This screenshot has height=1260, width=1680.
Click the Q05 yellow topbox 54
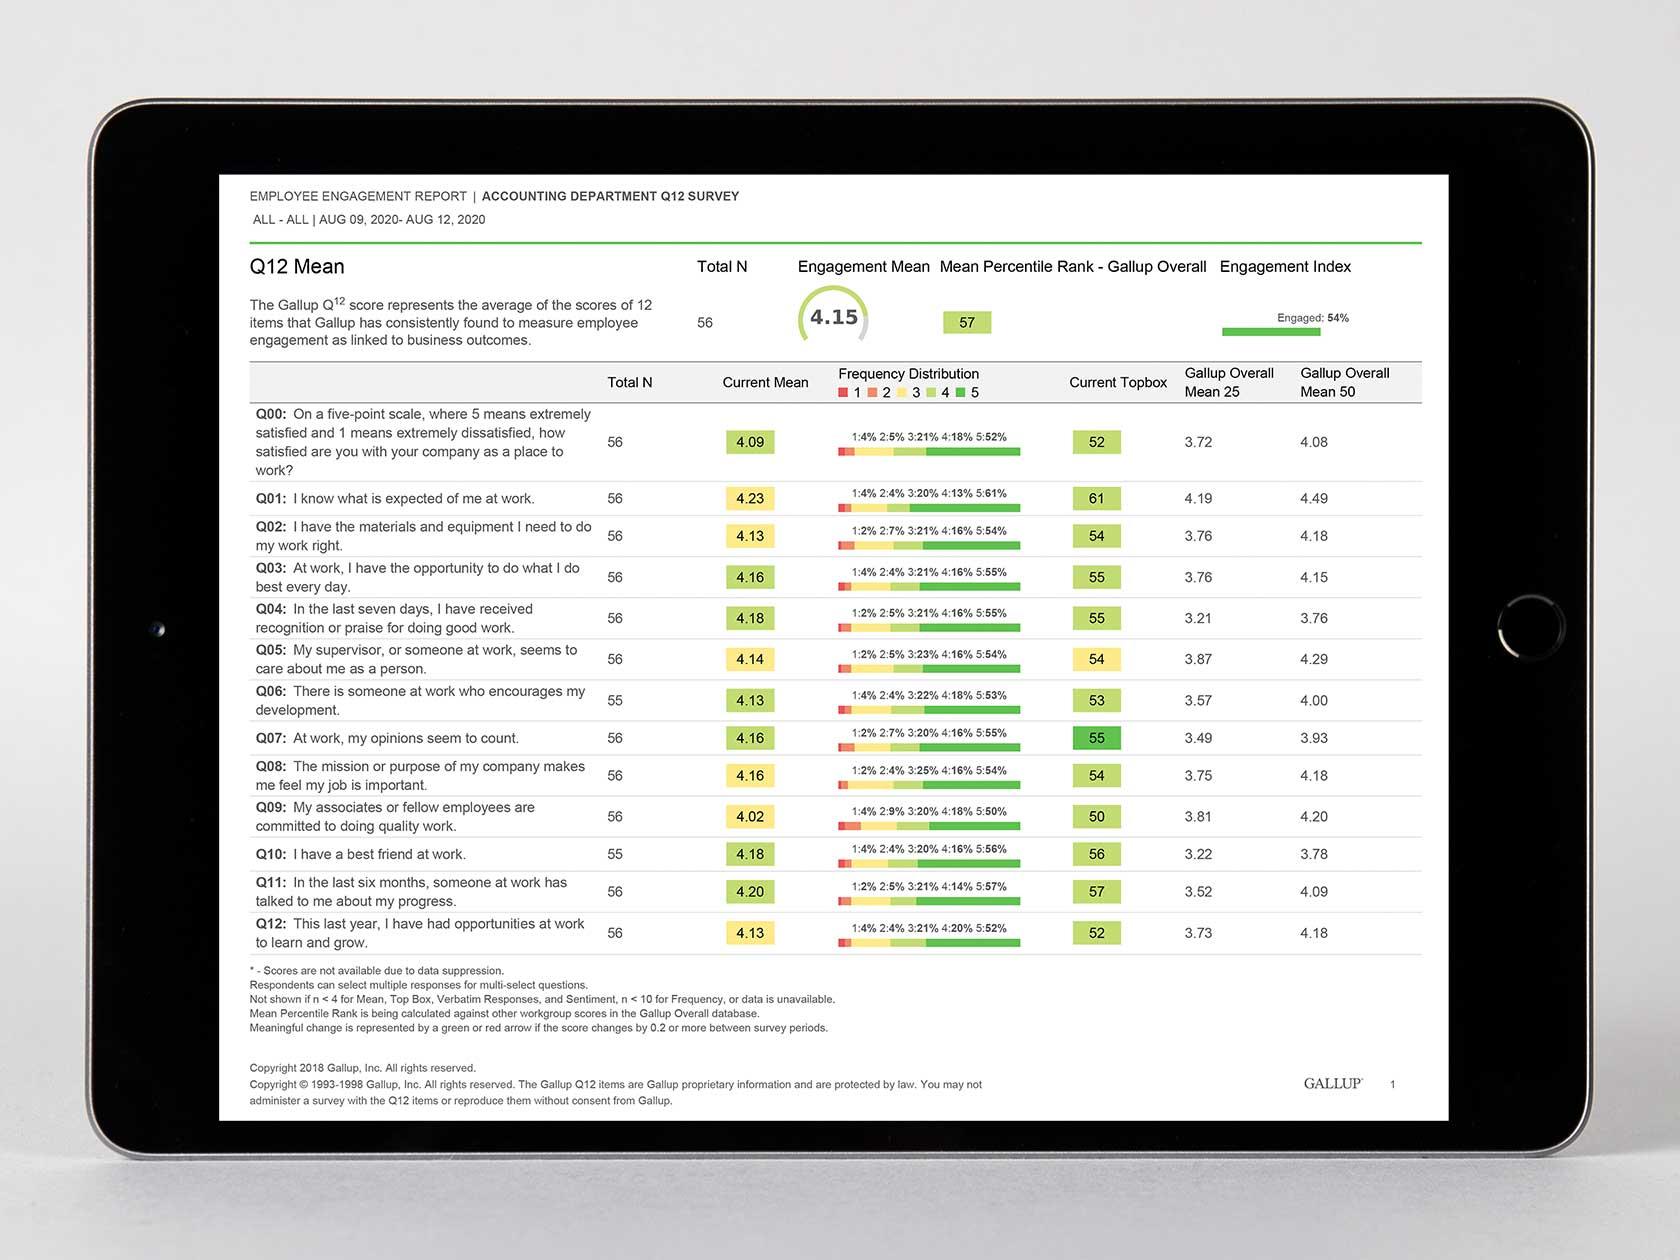coord(1097,659)
